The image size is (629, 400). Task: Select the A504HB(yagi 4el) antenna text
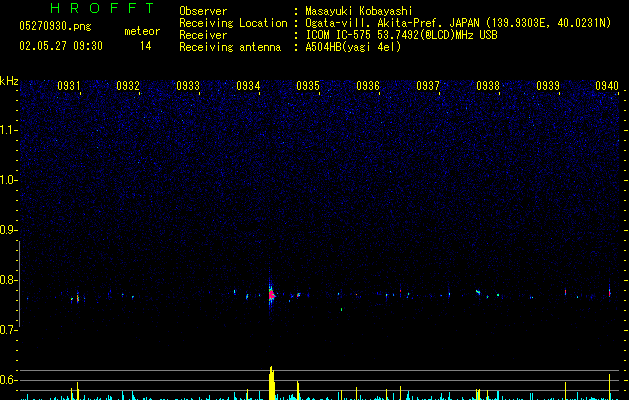353,47
